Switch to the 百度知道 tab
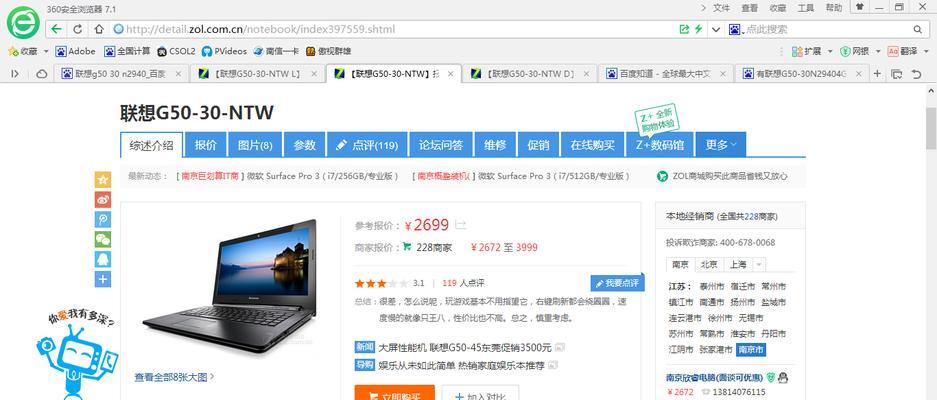 click(x=666, y=74)
